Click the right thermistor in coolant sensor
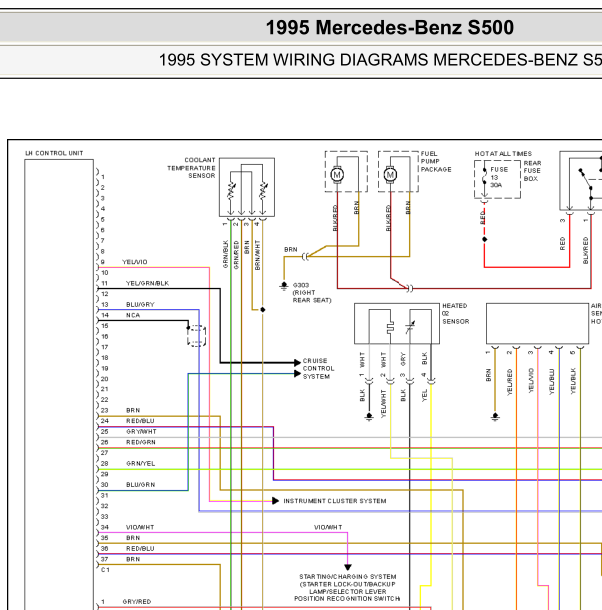Screen dimensions: 602x610 coord(263,191)
